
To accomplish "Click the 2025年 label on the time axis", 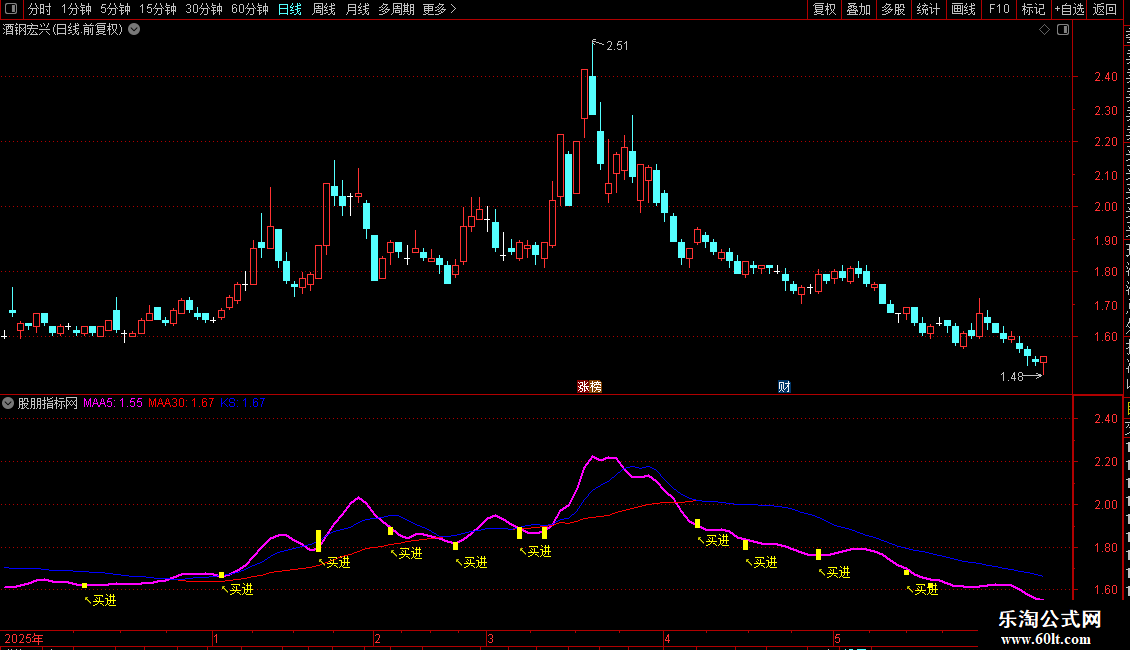I will pyautogui.click(x=24, y=638).
